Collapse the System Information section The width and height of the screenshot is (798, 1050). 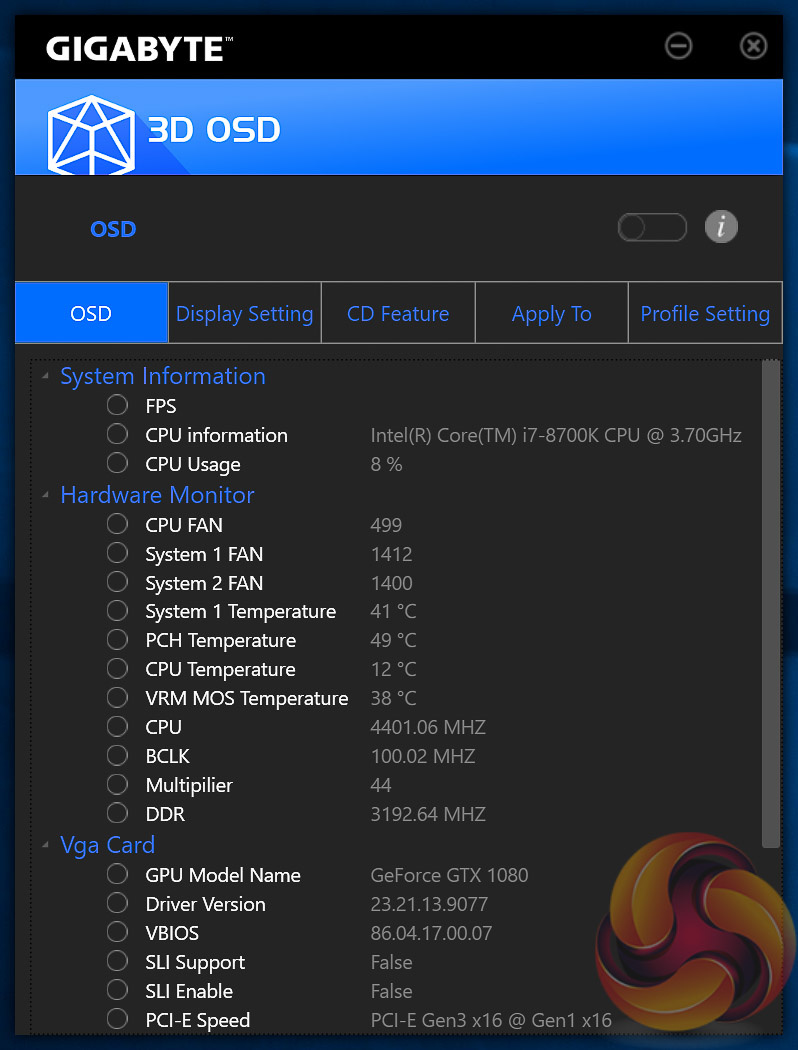(46, 376)
